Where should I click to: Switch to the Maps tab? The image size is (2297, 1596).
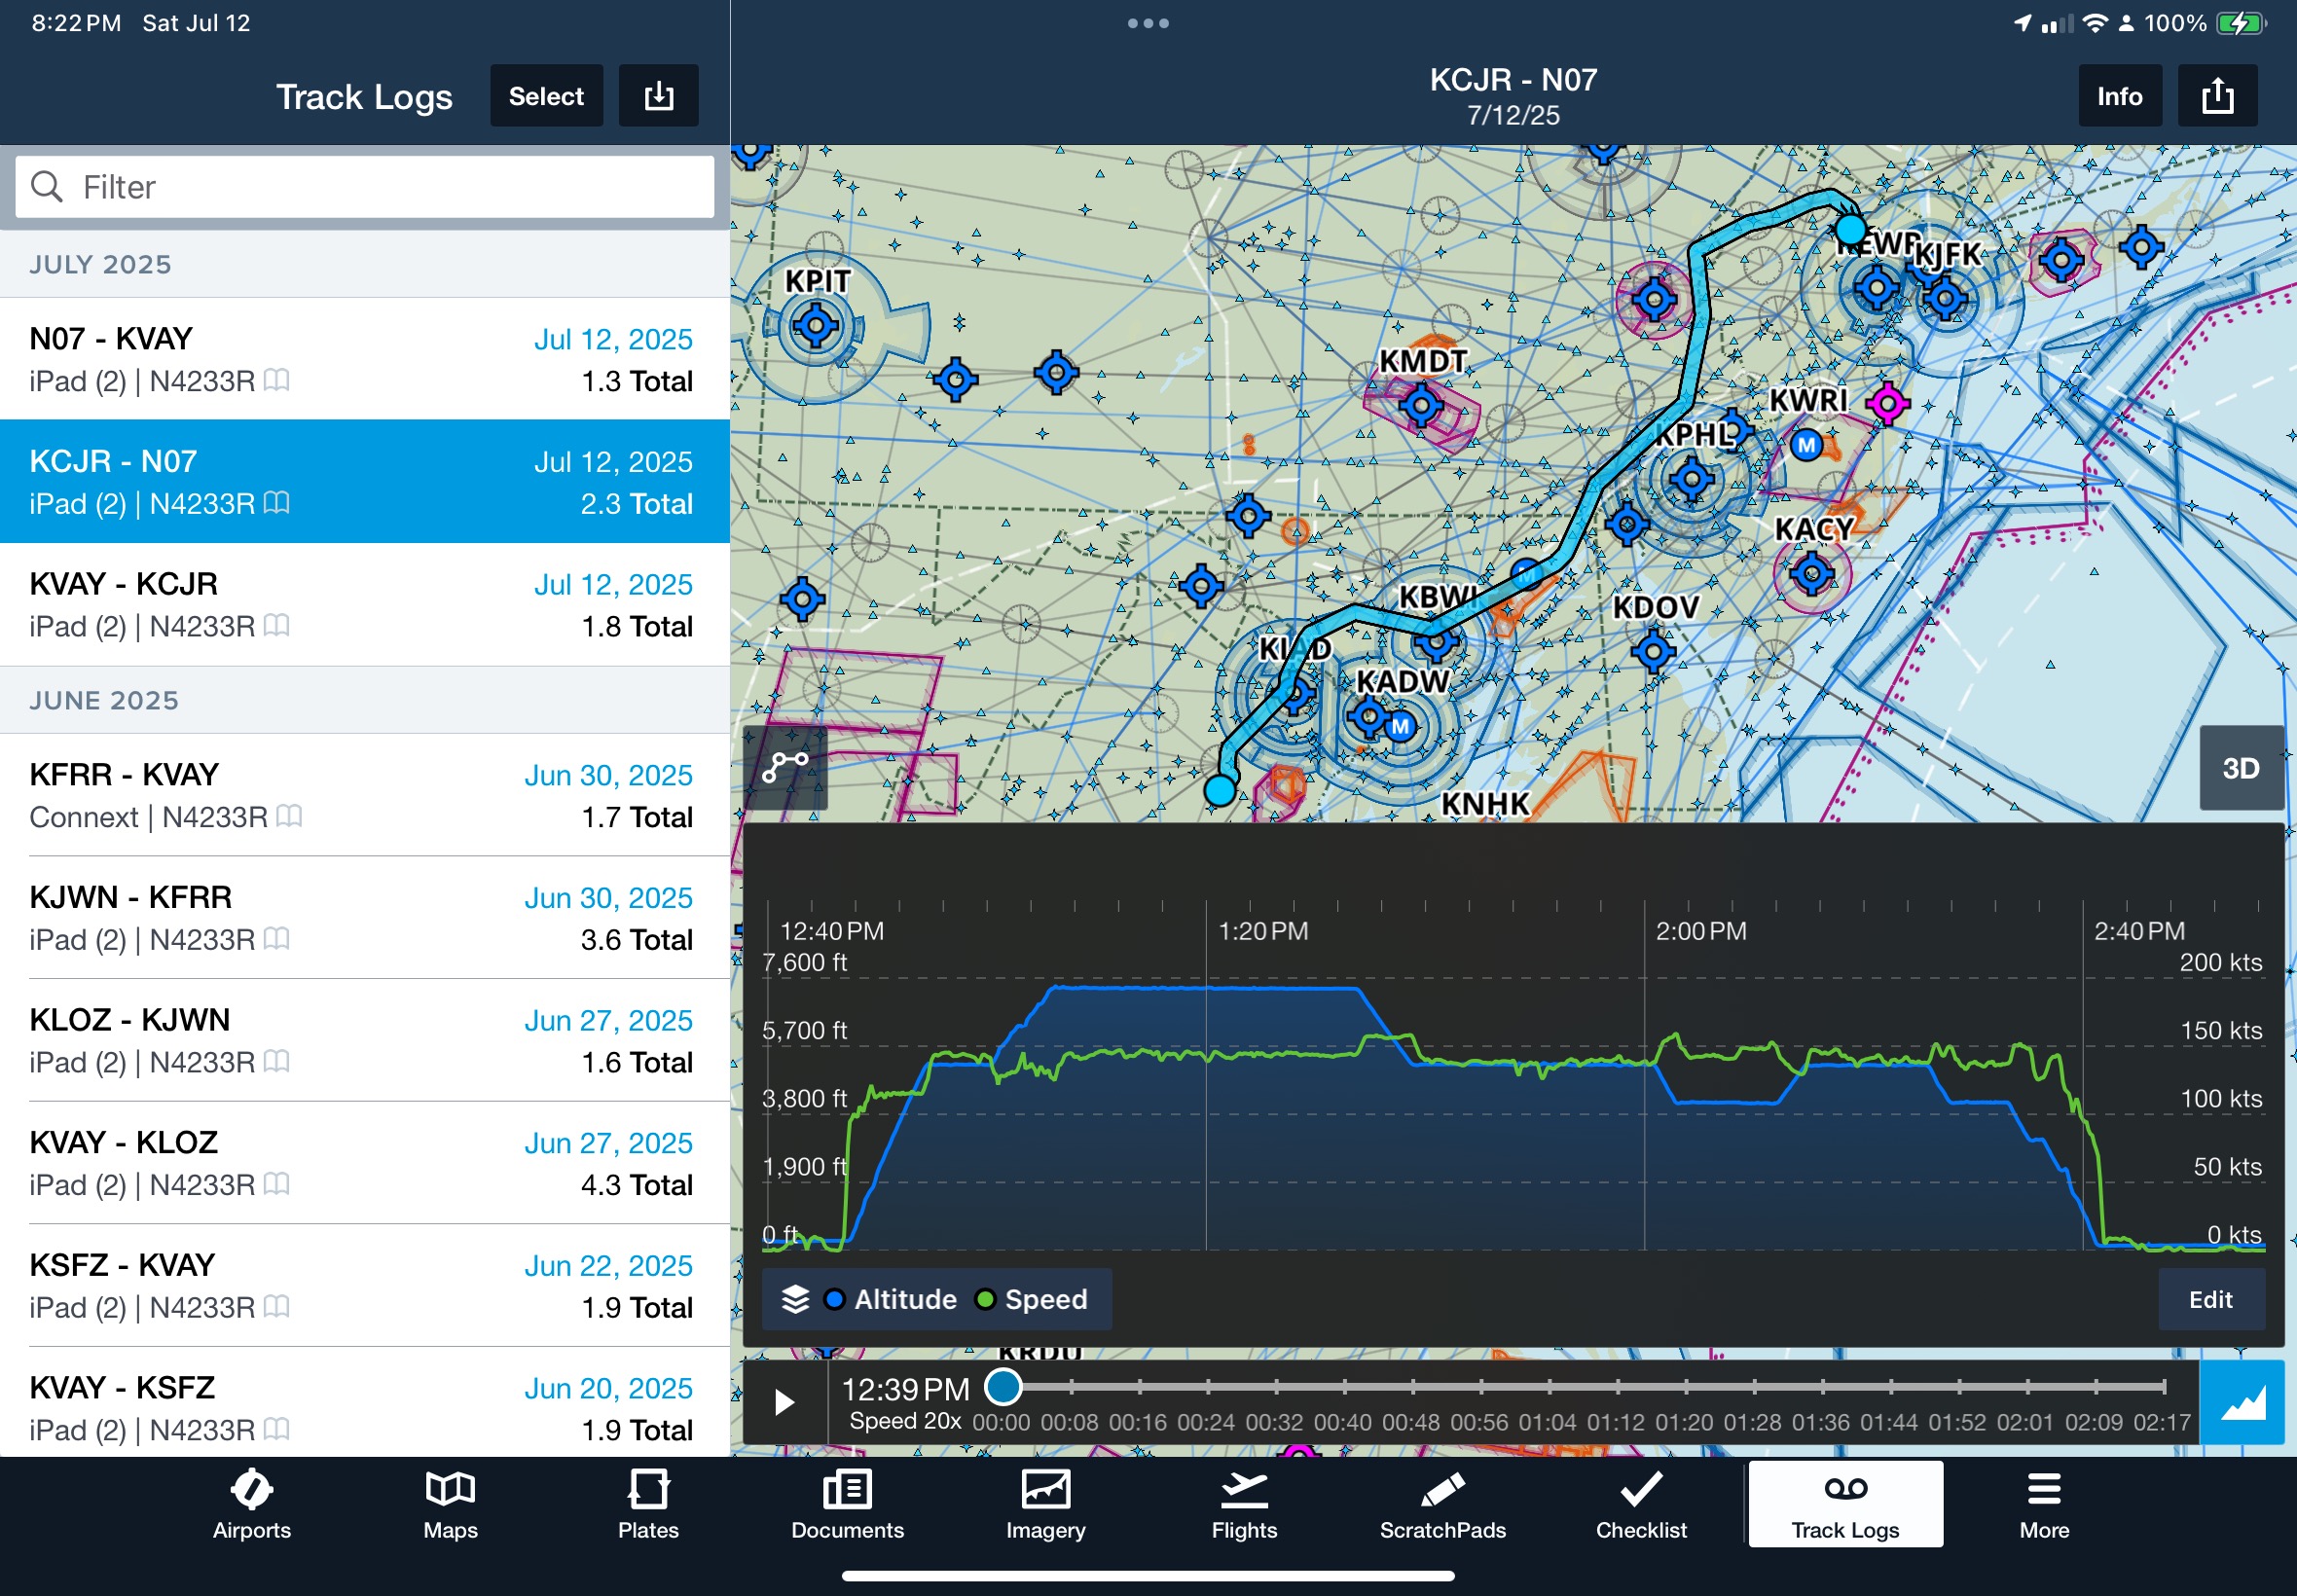[450, 1504]
